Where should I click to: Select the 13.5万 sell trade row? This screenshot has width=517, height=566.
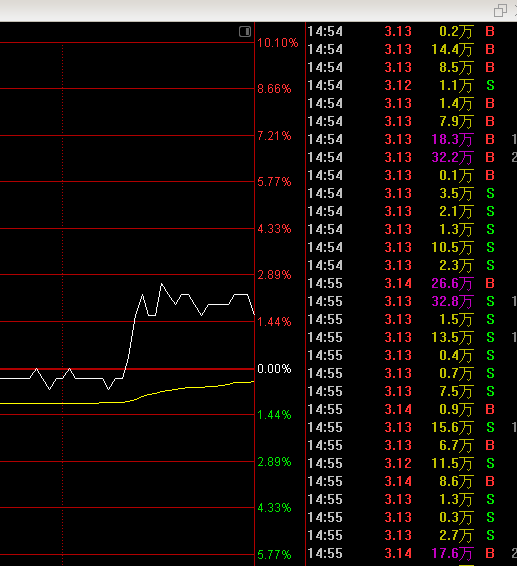click(412, 338)
